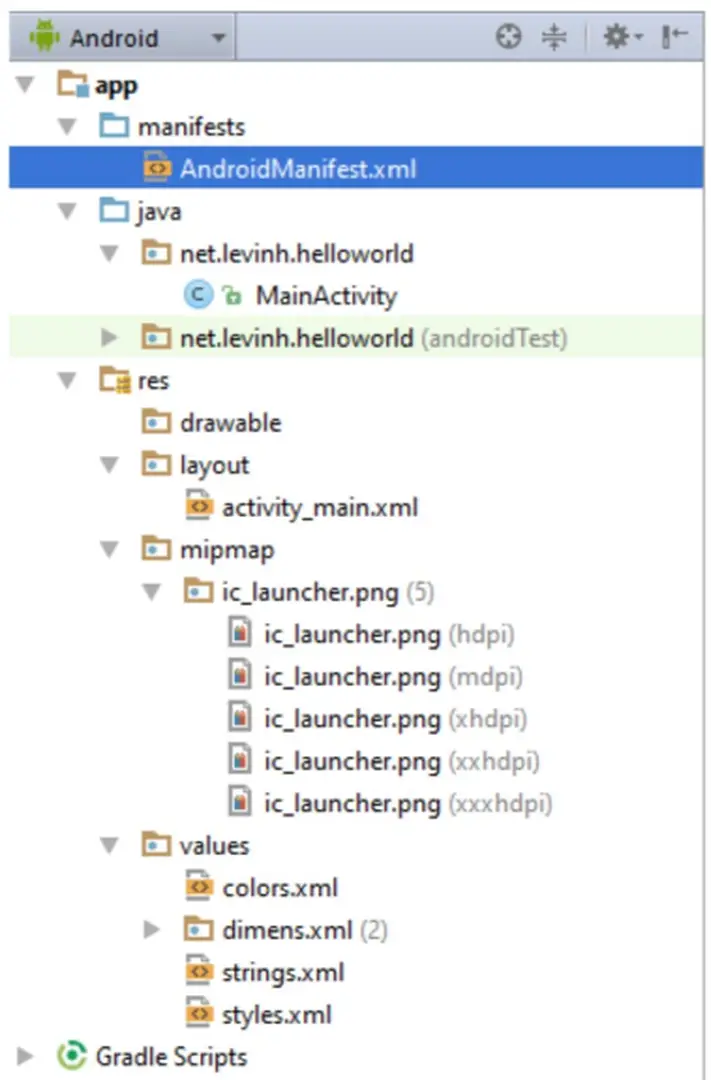Image resolution: width=711 pixels, height=1080 pixels.
Task: Hide the project panel with the hide icon
Action: coord(675,38)
